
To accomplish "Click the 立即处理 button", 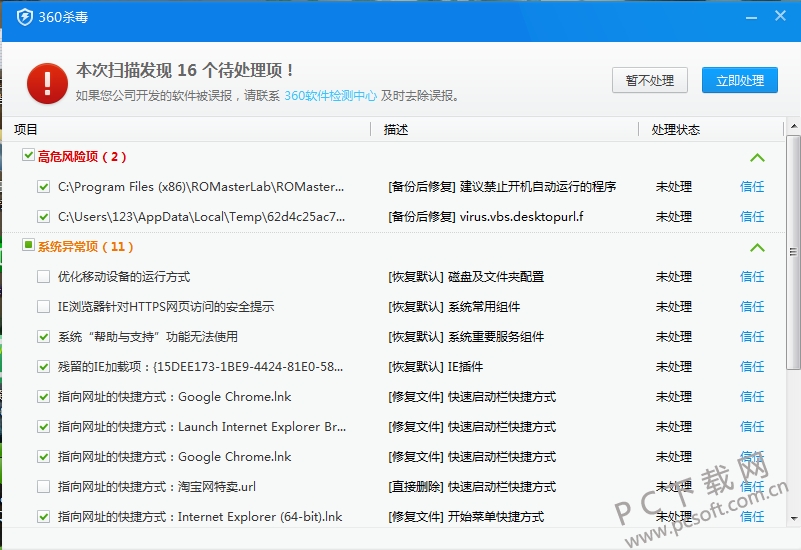I will point(740,81).
